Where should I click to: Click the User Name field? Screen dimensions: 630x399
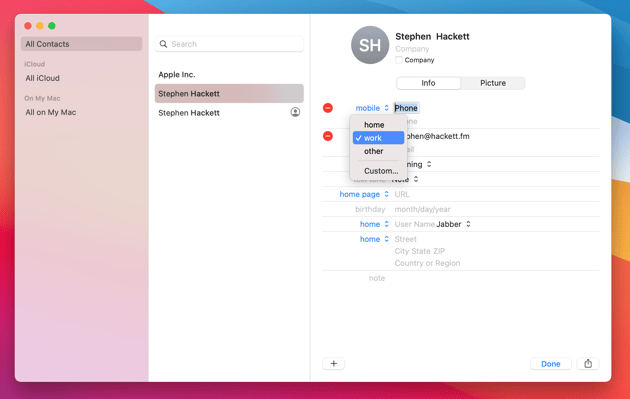(414, 224)
